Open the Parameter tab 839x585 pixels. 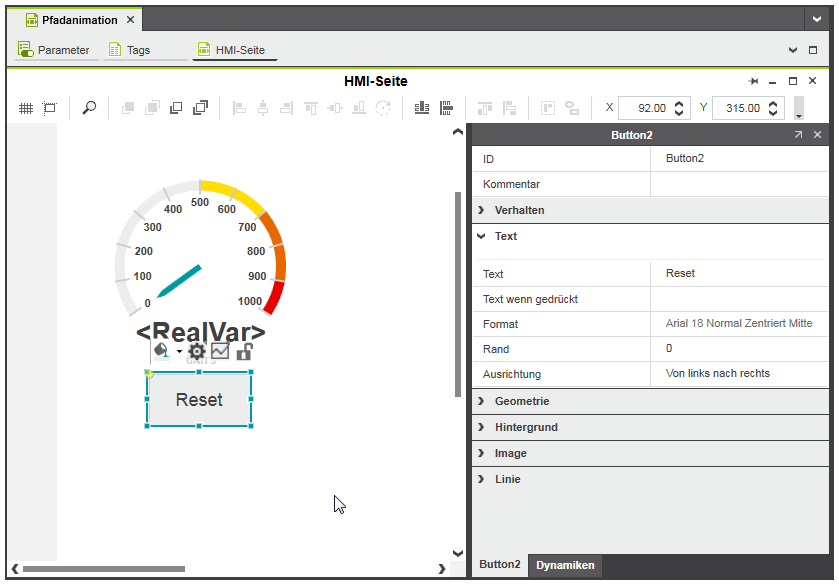(55, 50)
